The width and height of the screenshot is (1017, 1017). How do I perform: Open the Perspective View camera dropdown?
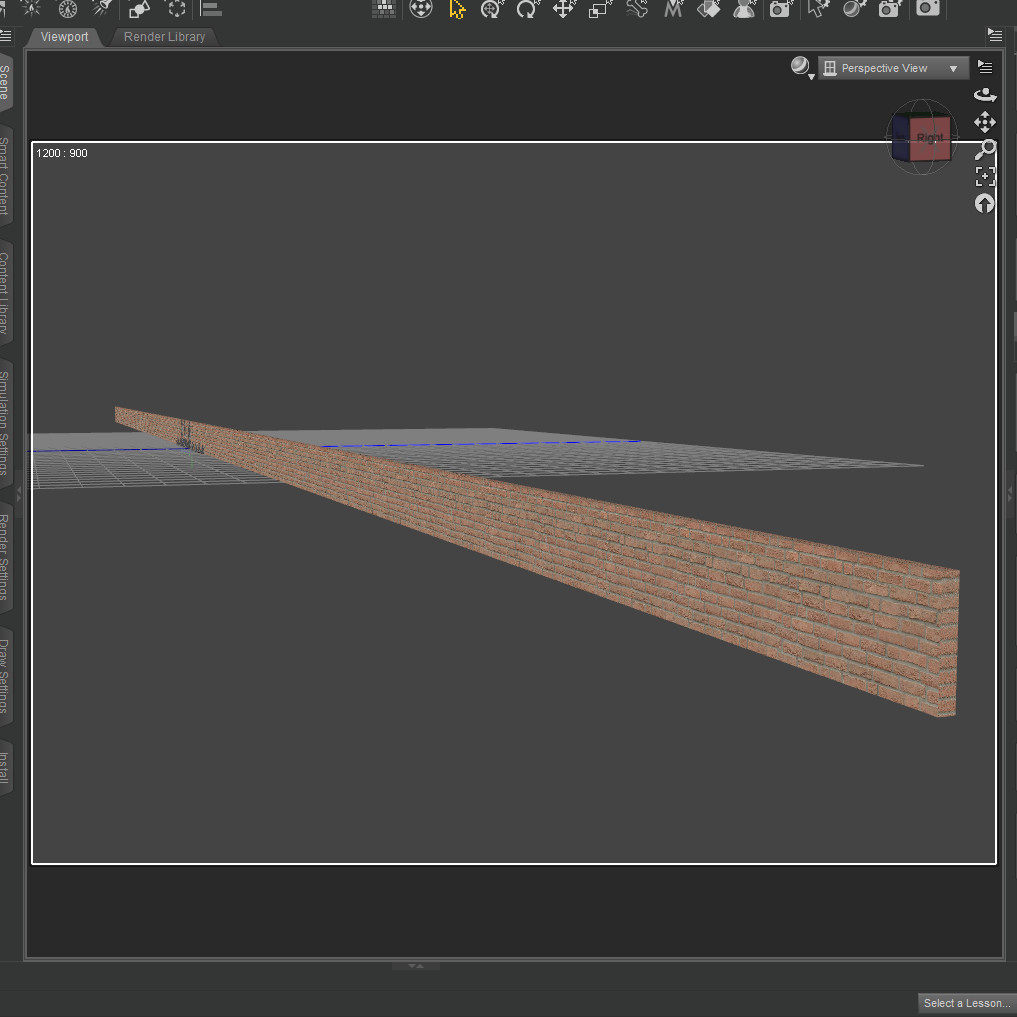(893, 68)
